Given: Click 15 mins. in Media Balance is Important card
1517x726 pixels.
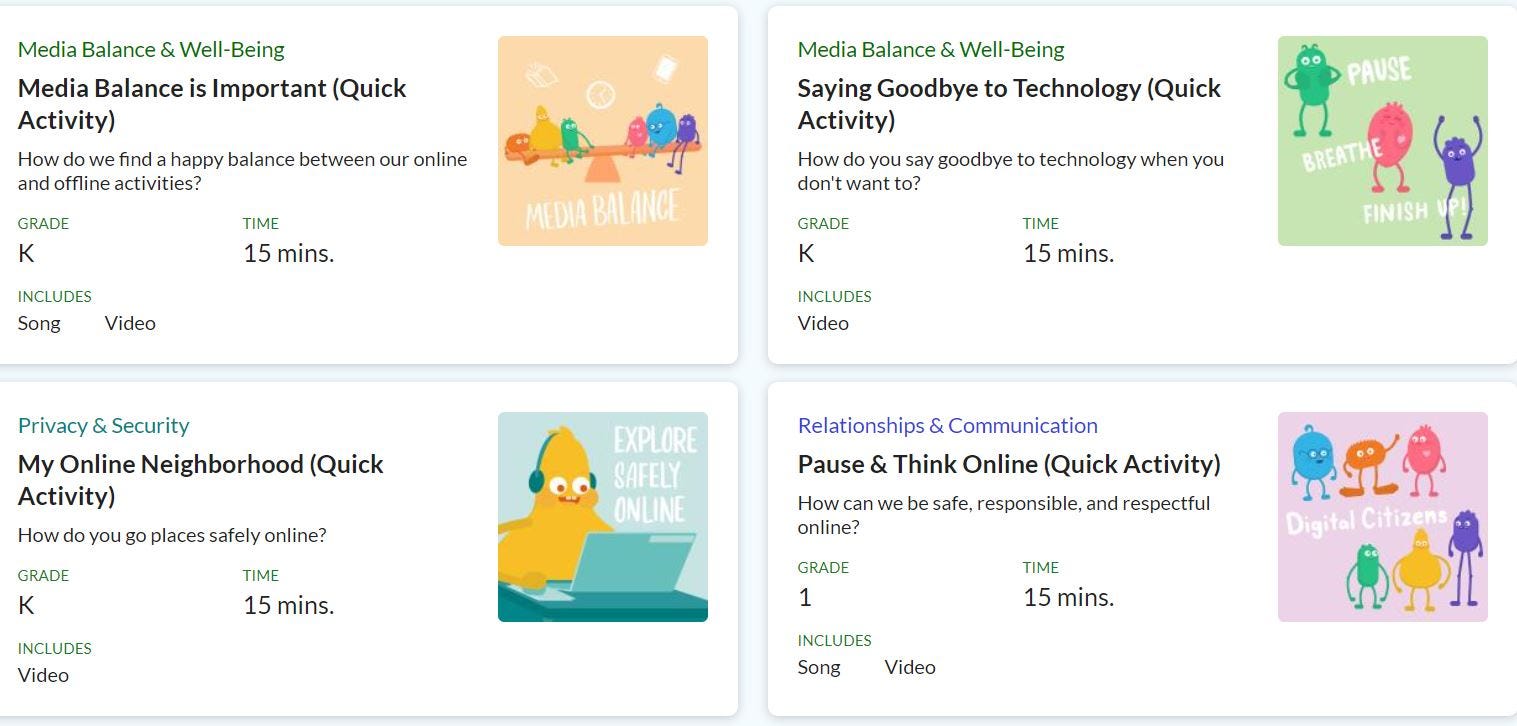Looking at the screenshot, I should (289, 253).
